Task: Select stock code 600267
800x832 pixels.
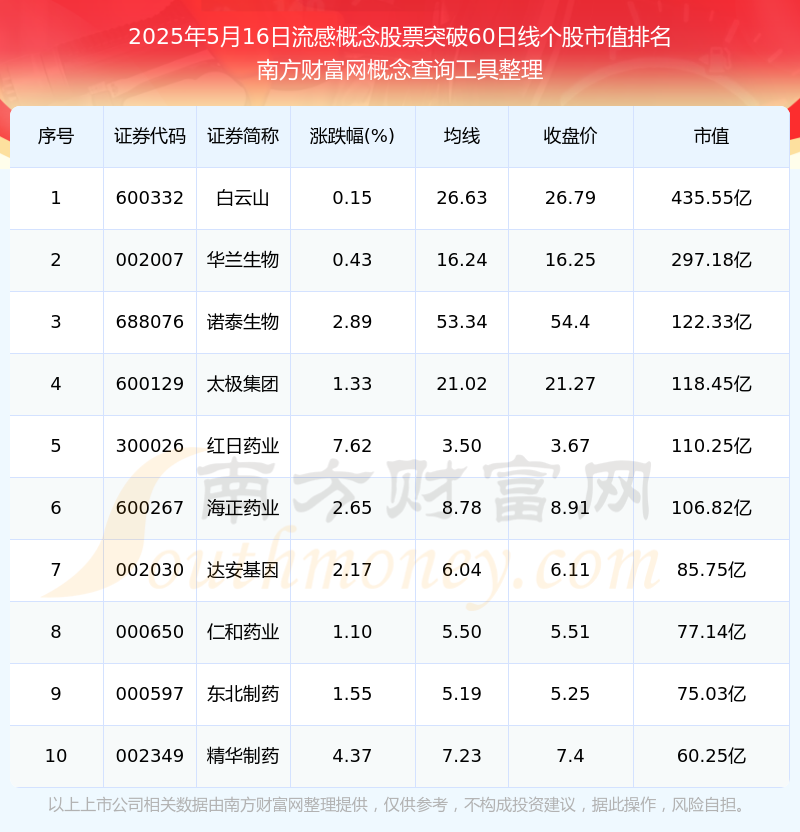Action: coord(150,508)
